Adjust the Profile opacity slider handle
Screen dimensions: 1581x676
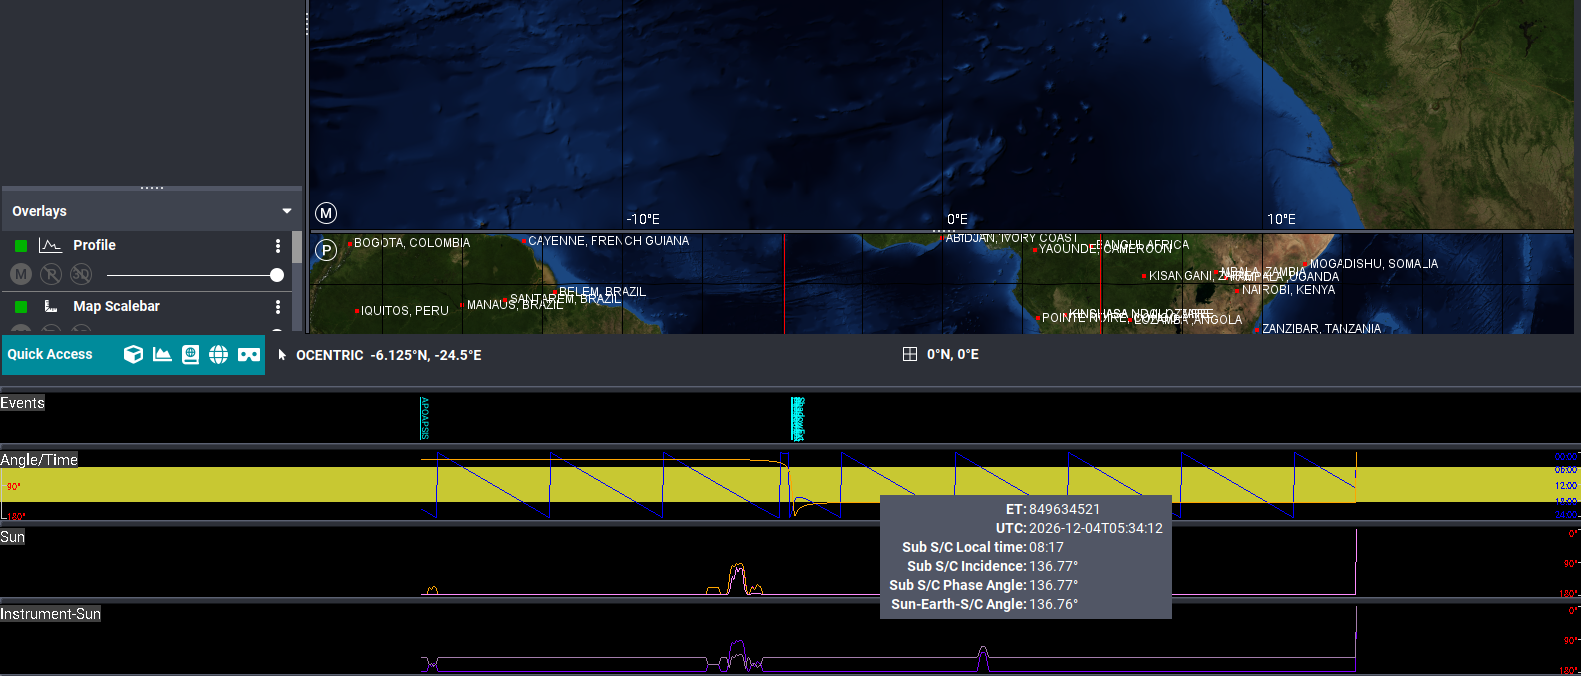(277, 275)
